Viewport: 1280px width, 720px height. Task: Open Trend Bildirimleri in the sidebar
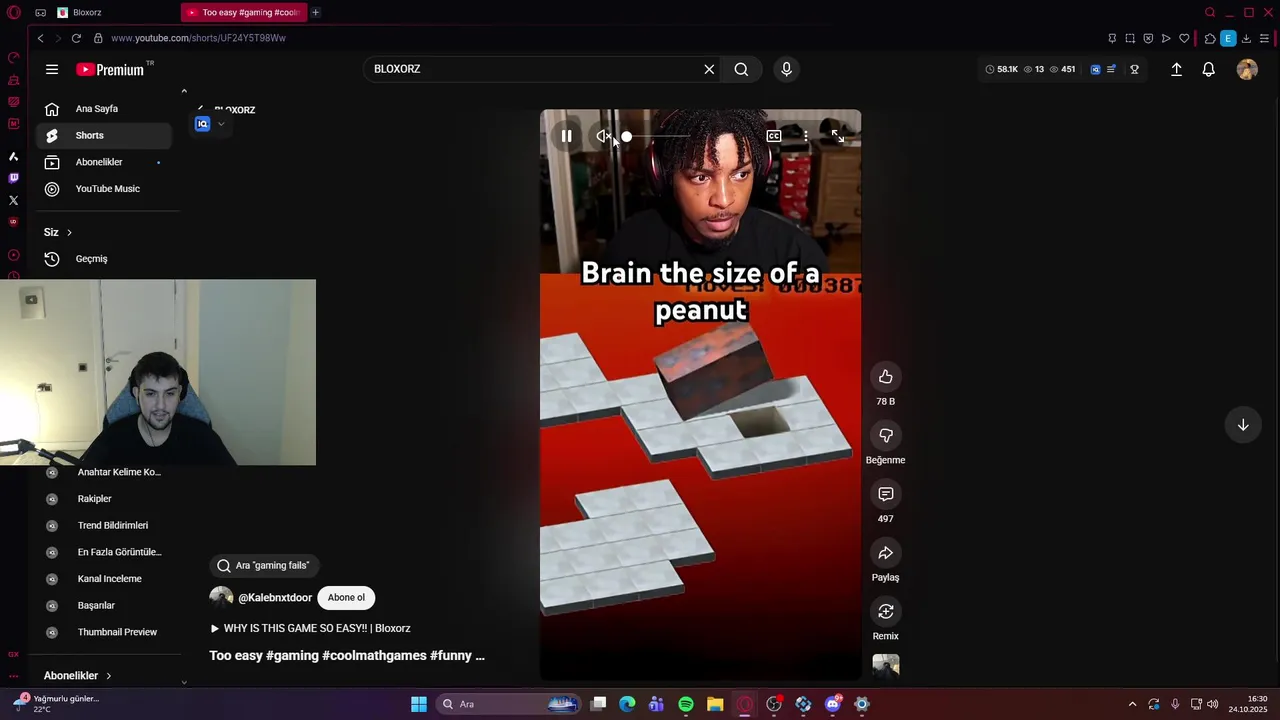(104, 525)
